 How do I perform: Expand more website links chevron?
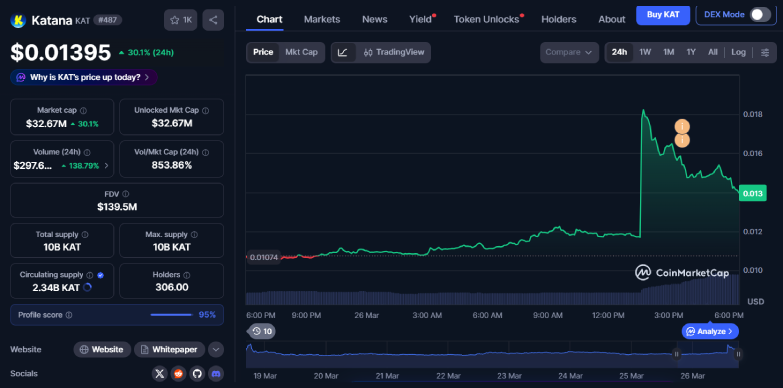click(216, 350)
